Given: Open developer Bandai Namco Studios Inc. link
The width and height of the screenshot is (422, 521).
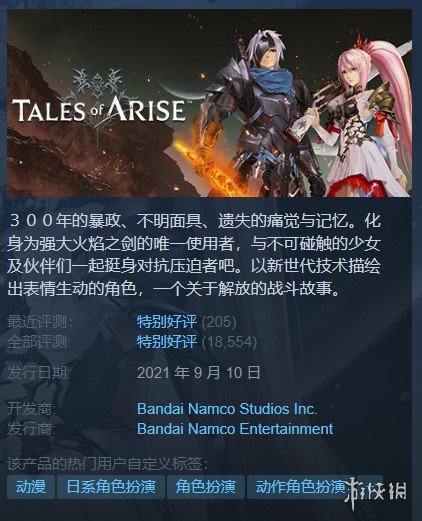Looking at the screenshot, I should click(227, 409).
